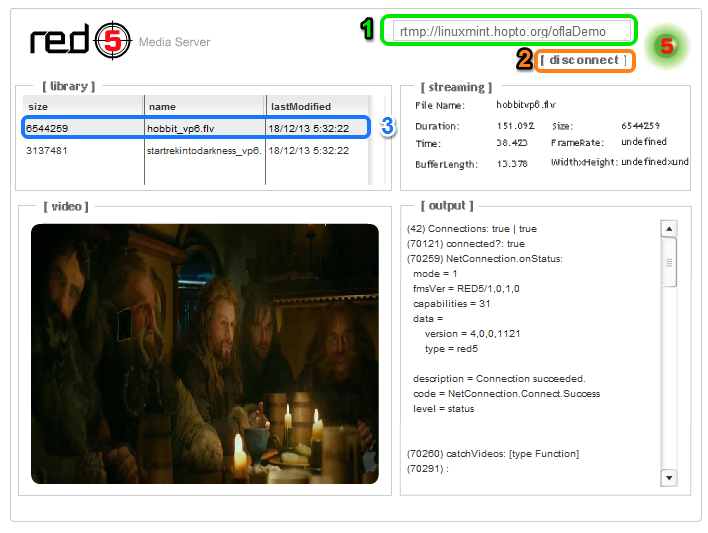The width and height of the screenshot is (708, 533).
Task: Click output line 'code = NetConnection.Connect.Success'
Action: pyautogui.click(x=507, y=394)
